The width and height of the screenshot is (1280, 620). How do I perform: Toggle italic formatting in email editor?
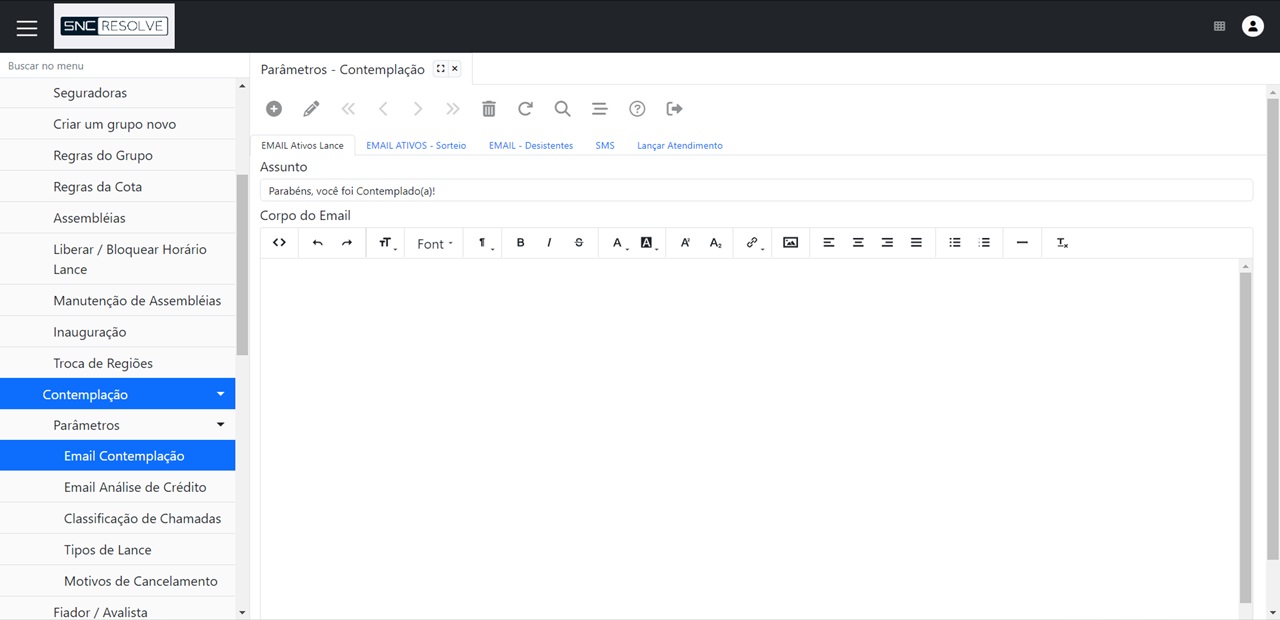pos(549,243)
